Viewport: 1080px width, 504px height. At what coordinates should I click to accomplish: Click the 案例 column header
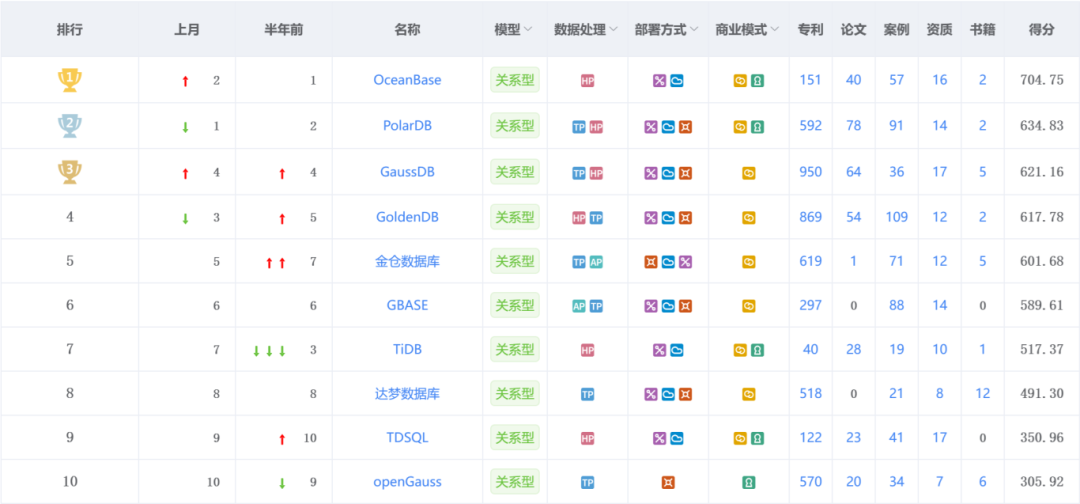[x=897, y=30]
